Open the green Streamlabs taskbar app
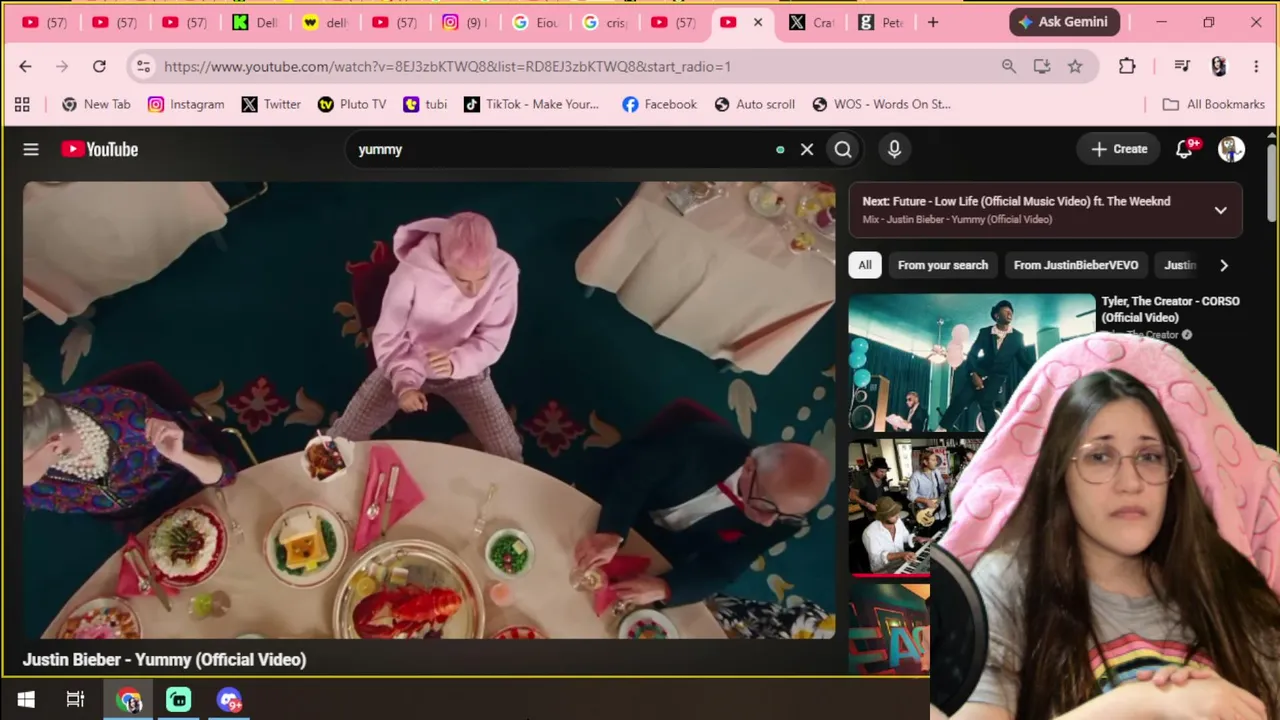The width and height of the screenshot is (1280, 720). [x=178, y=700]
